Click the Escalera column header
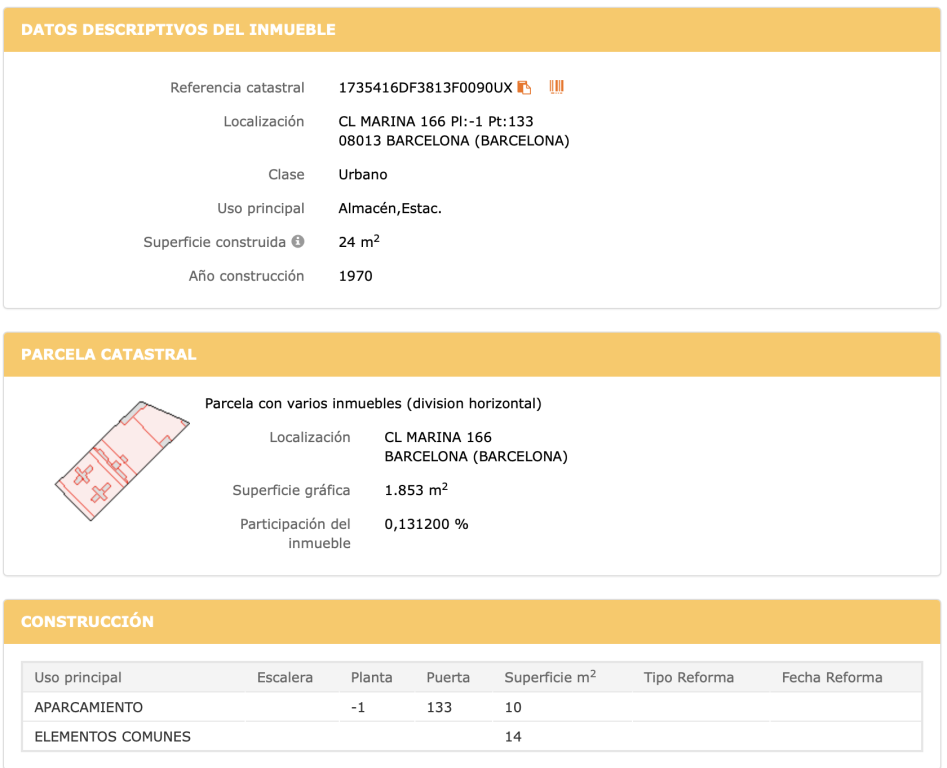Image resolution: width=947 pixels, height=768 pixels. click(x=285, y=677)
